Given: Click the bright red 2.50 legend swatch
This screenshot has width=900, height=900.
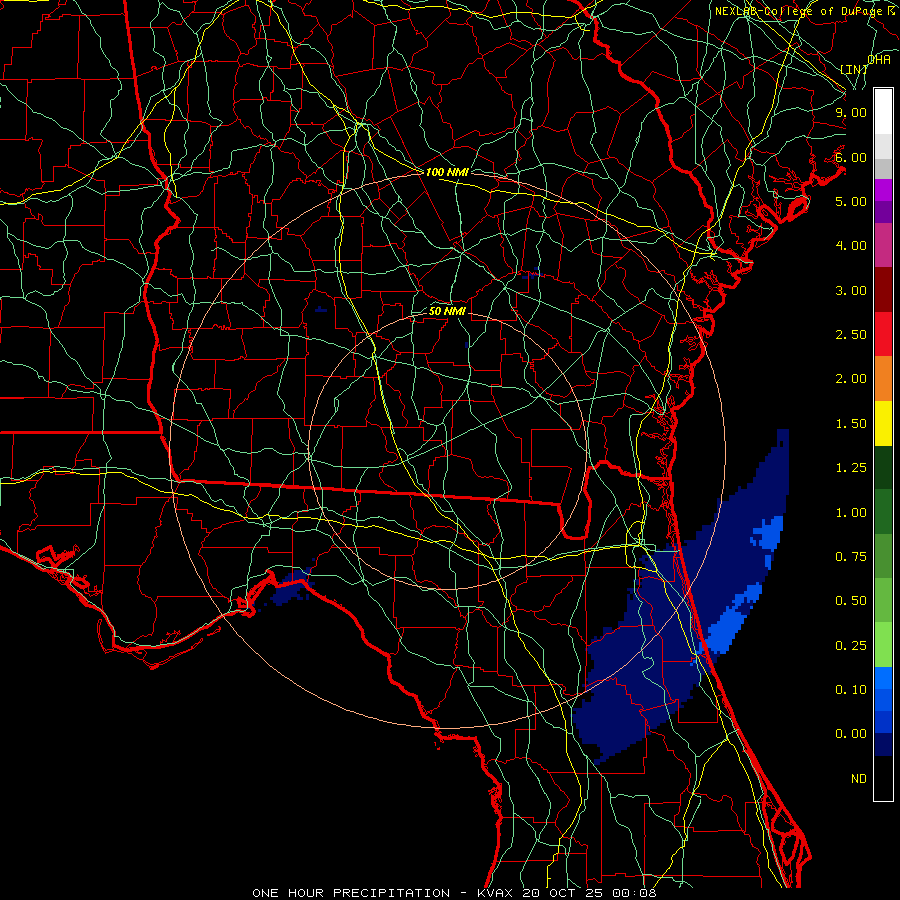Looking at the screenshot, I should pyautogui.click(x=883, y=334).
